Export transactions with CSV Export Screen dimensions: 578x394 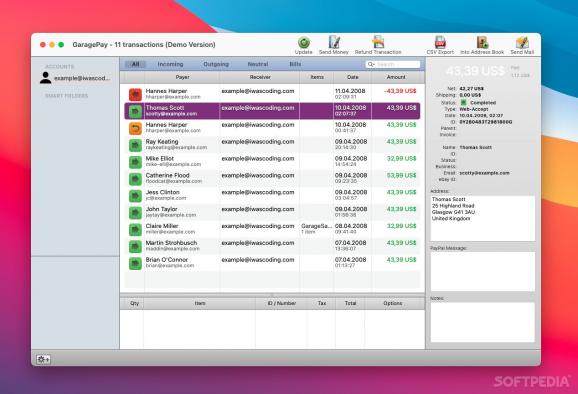(x=440, y=43)
